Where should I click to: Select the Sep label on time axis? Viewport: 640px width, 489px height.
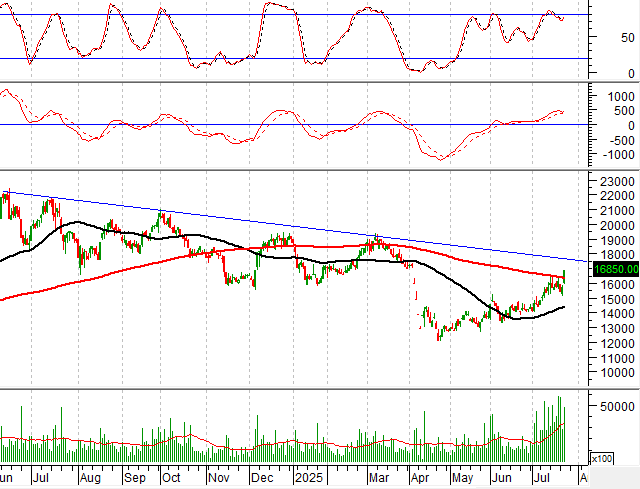[x=132, y=479]
